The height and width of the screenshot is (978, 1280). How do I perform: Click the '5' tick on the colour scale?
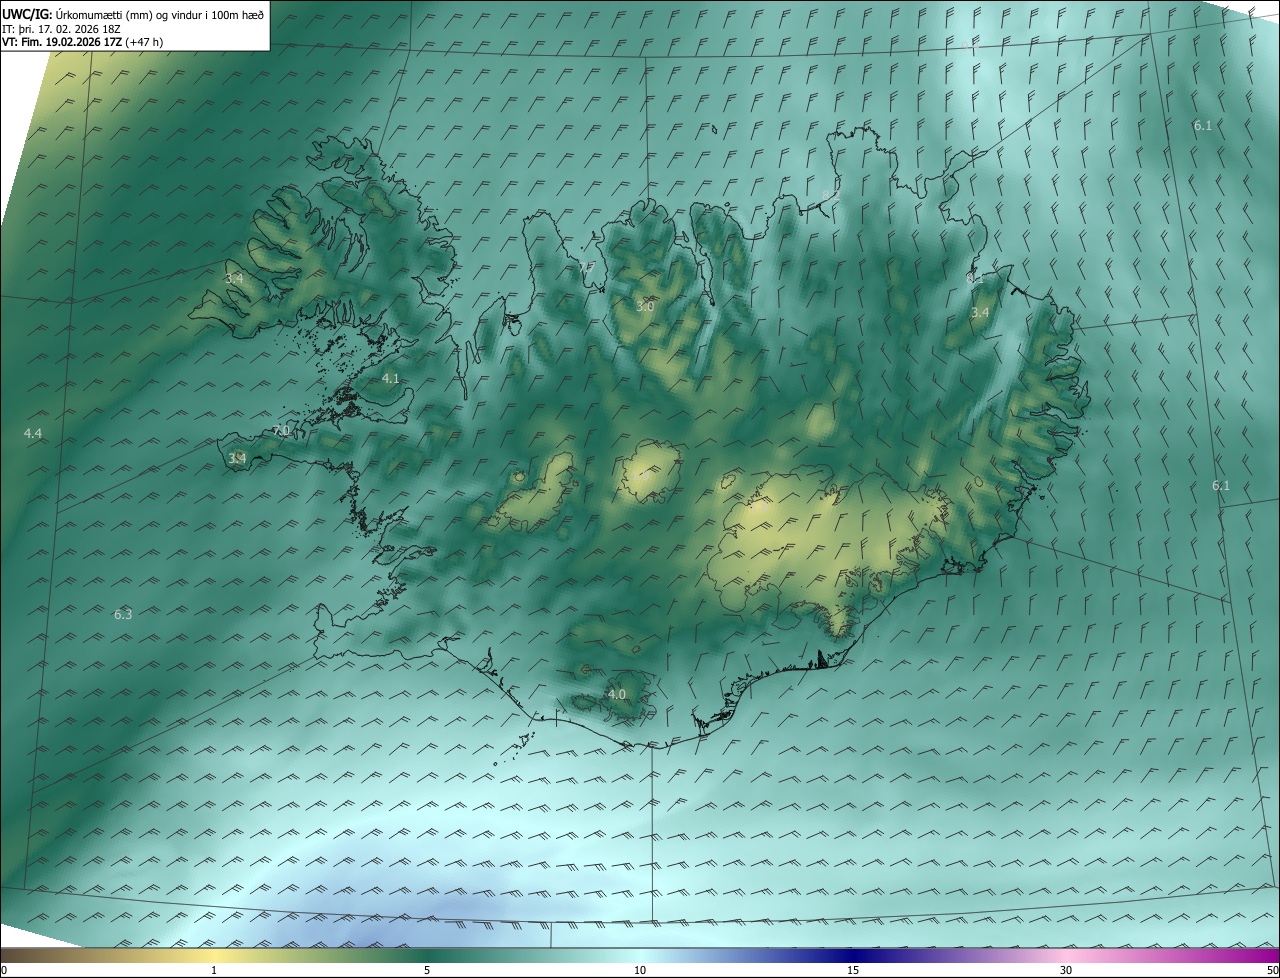click(x=427, y=970)
